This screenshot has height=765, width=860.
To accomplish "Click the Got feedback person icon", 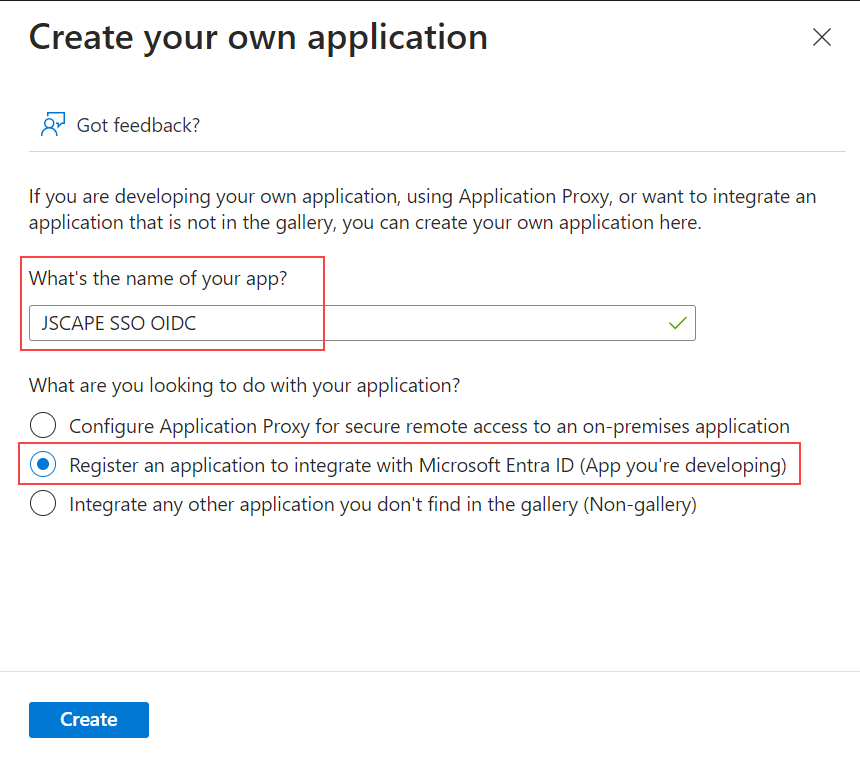I will coord(53,124).
